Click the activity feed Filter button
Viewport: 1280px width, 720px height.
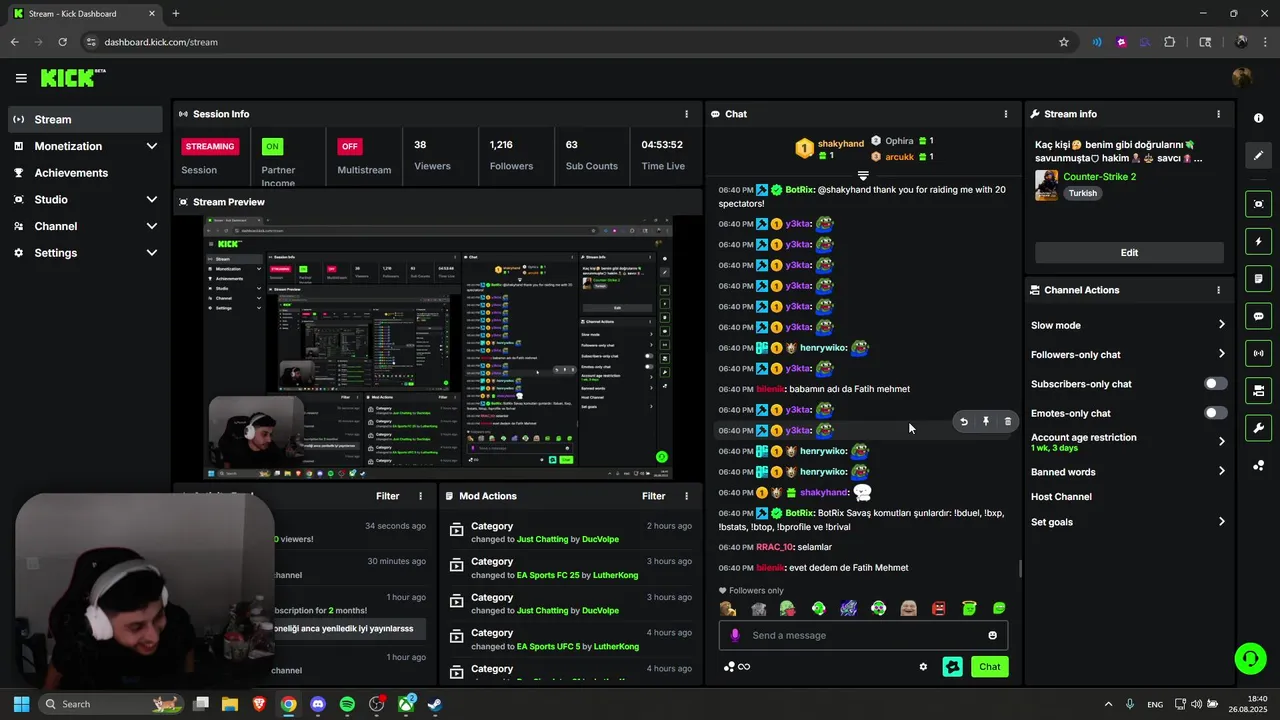pyautogui.click(x=387, y=496)
